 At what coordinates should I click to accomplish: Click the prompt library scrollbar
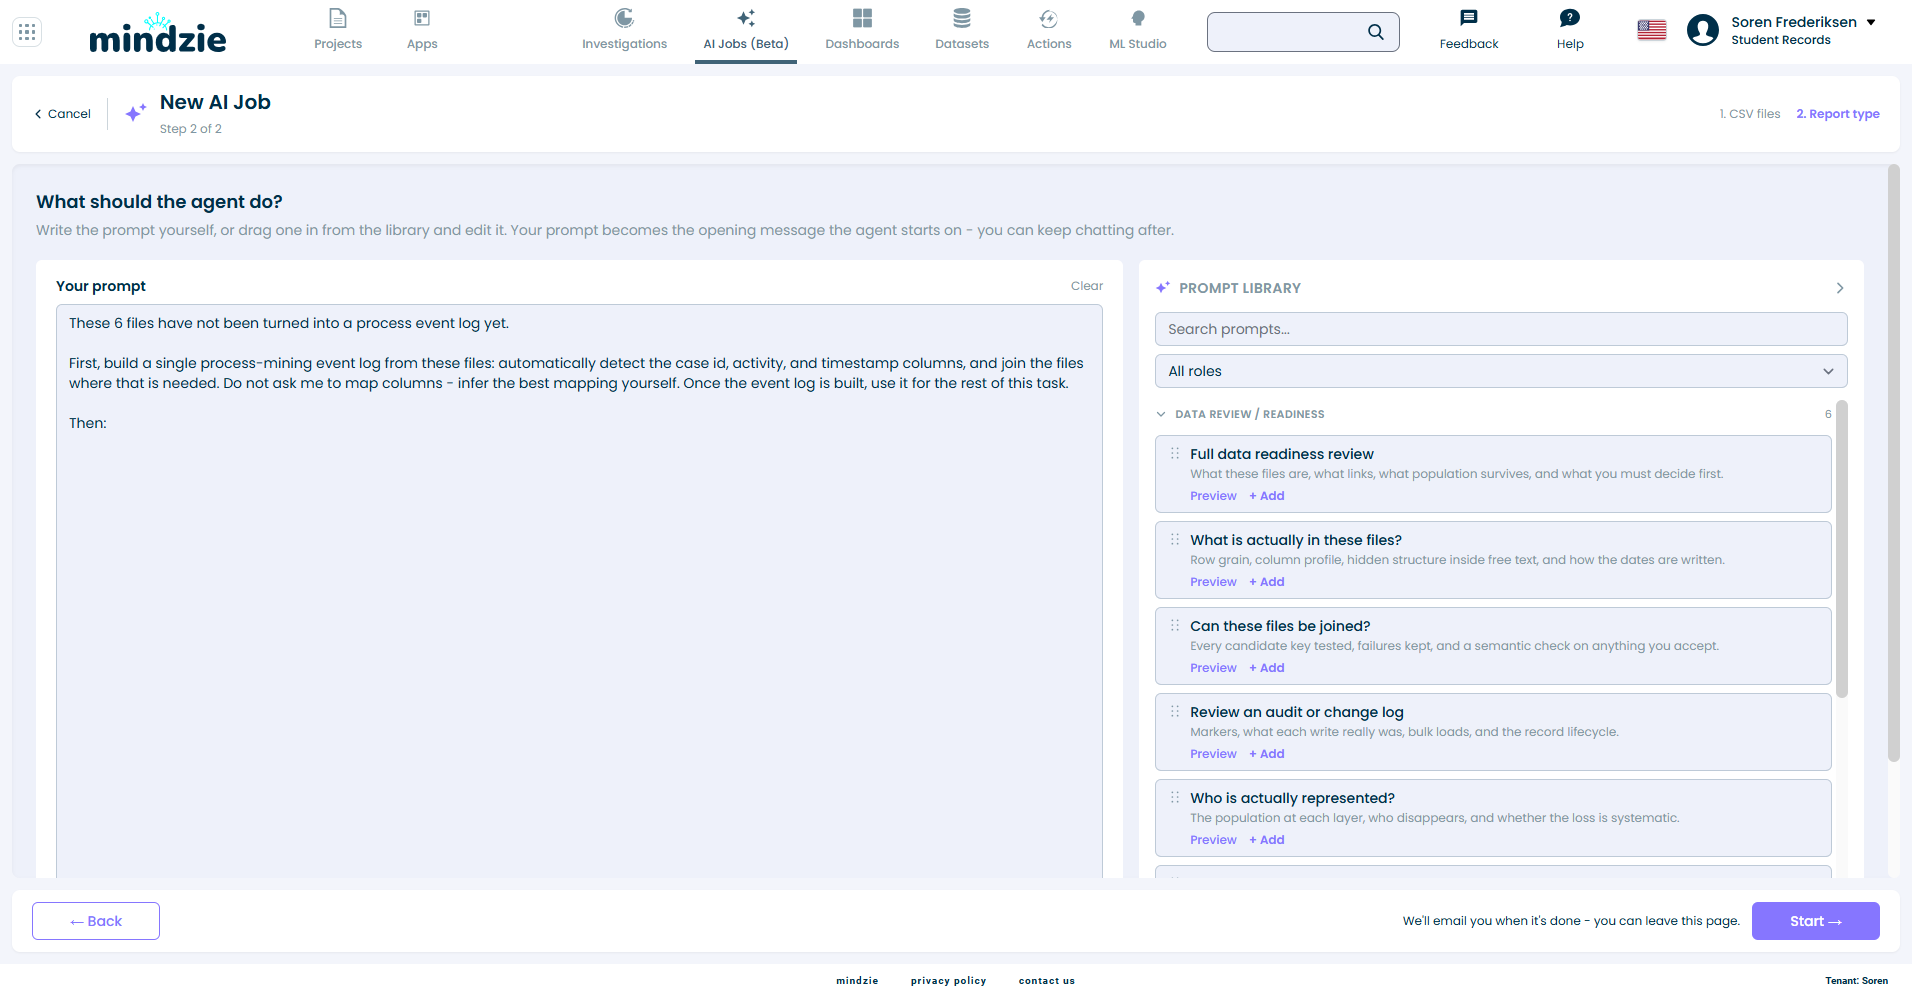[1842, 549]
